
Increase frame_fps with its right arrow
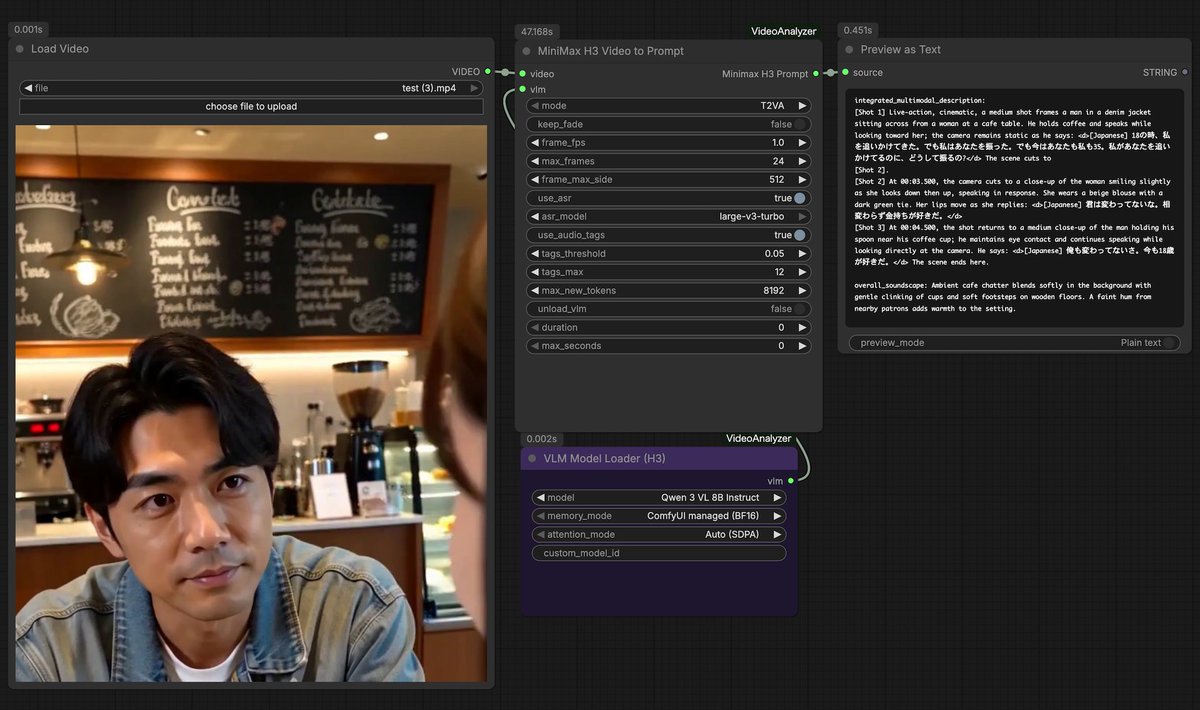coord(802,143)
